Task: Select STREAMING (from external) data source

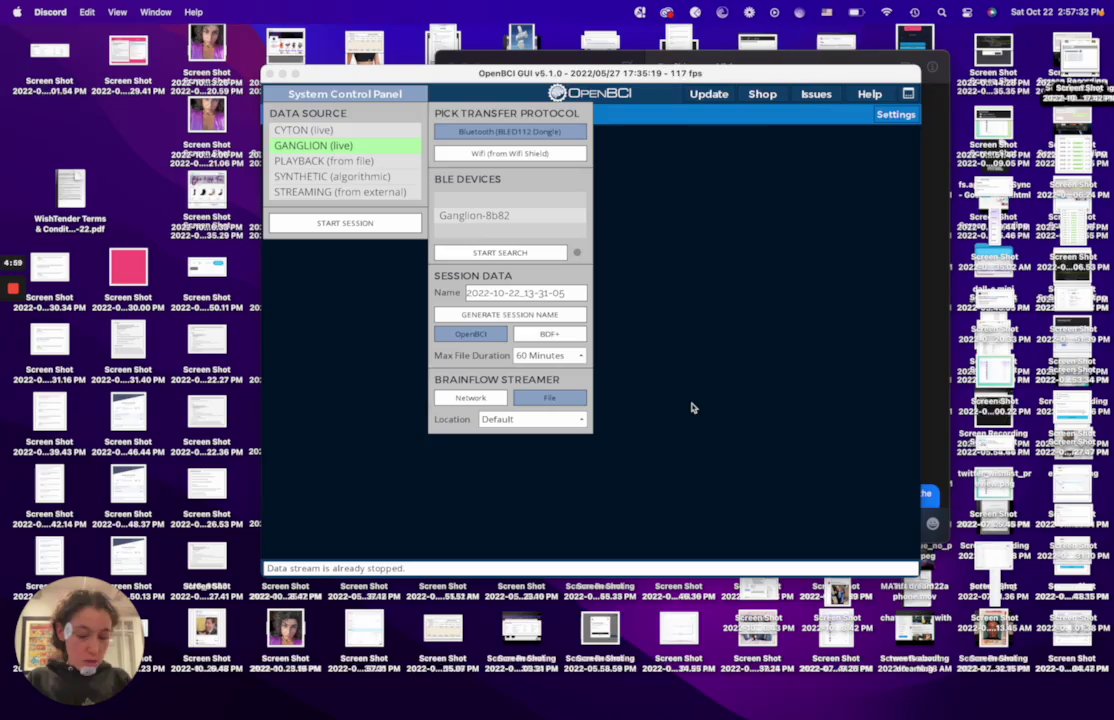Action: 345,192
